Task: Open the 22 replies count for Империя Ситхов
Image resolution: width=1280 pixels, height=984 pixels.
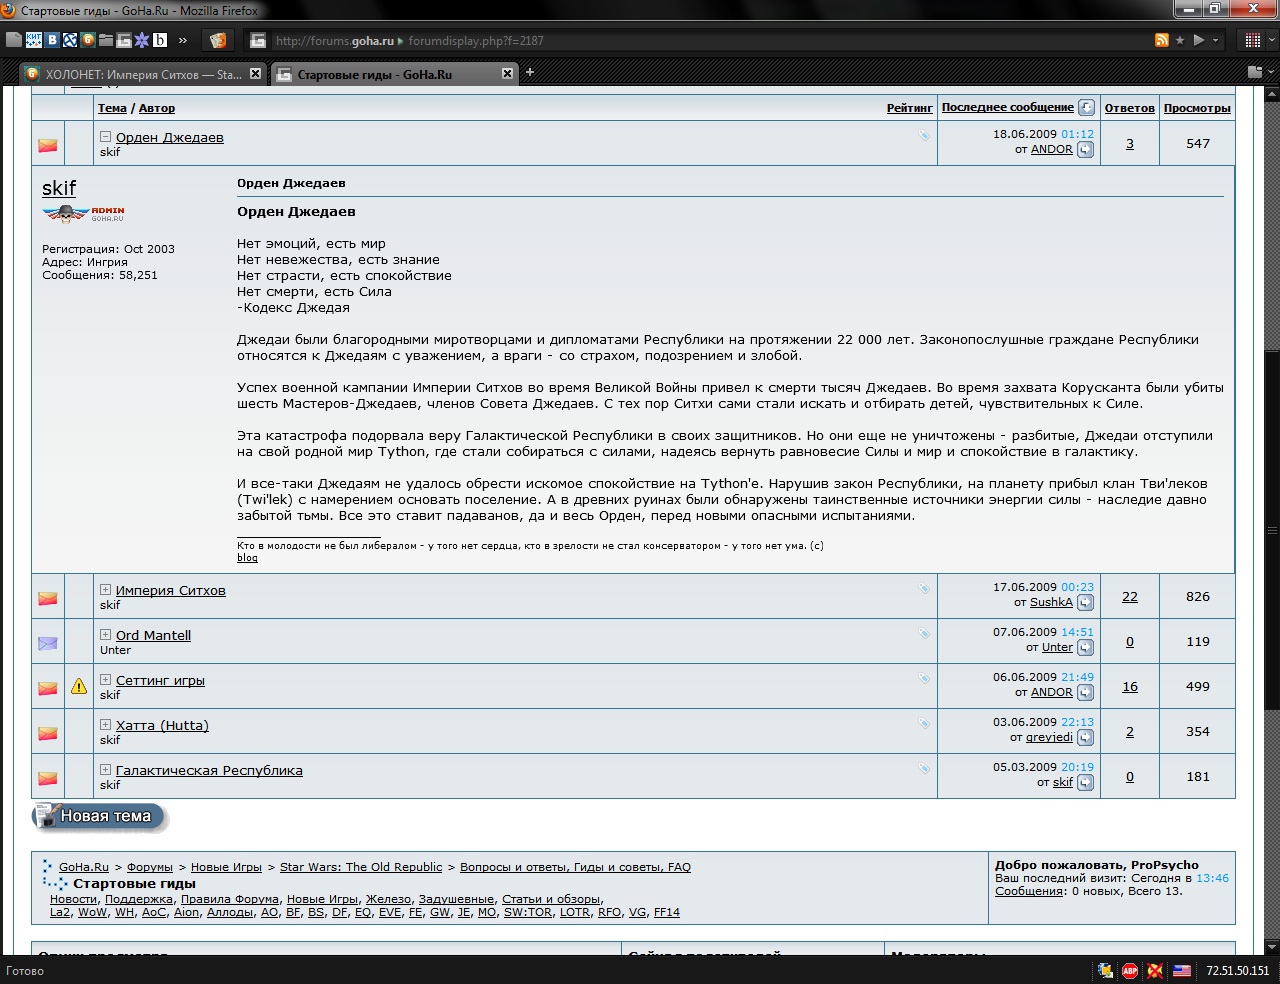Action: (1130, 597)
